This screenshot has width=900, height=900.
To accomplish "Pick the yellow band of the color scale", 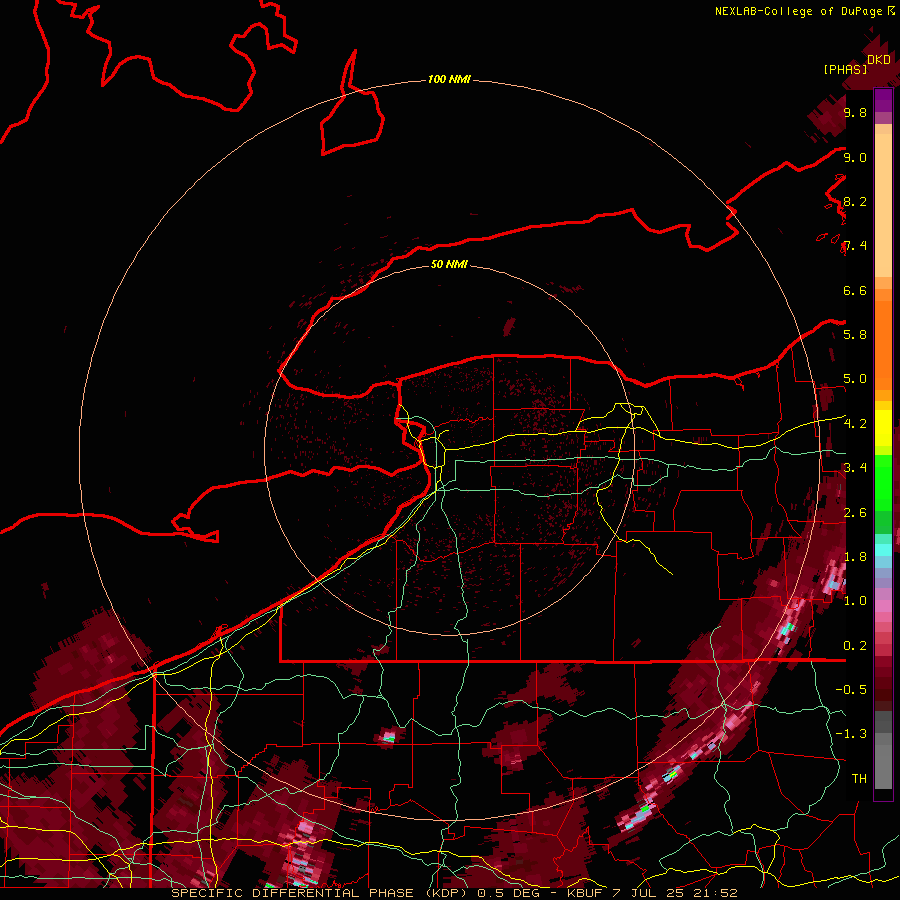I will (883, 428).
